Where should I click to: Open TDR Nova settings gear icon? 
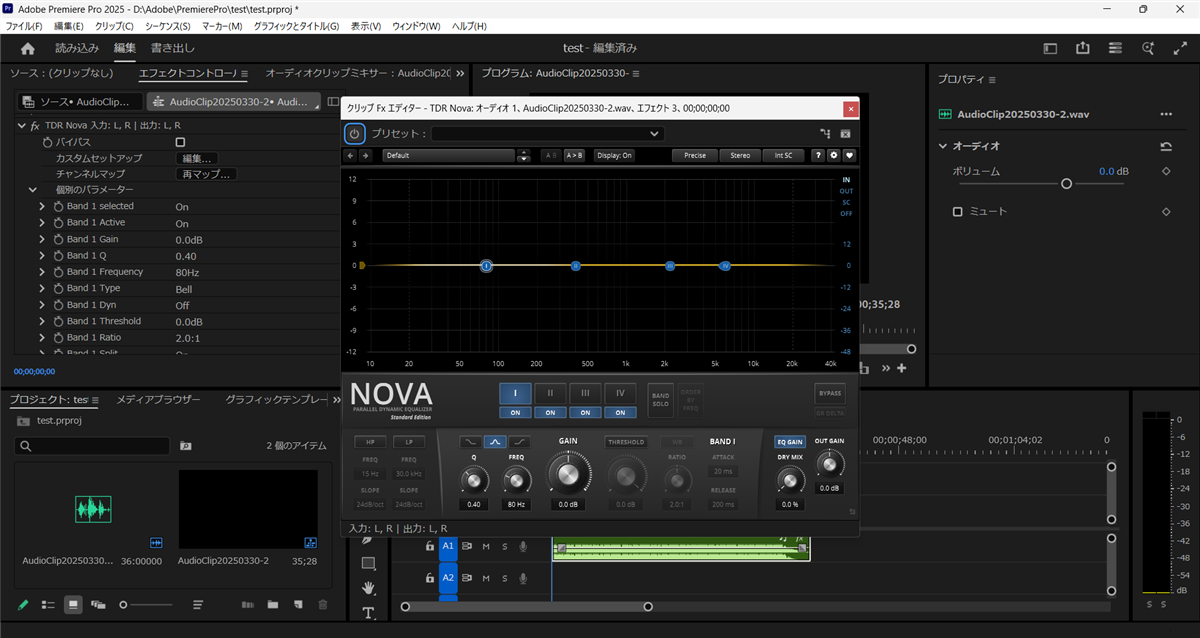833,155
